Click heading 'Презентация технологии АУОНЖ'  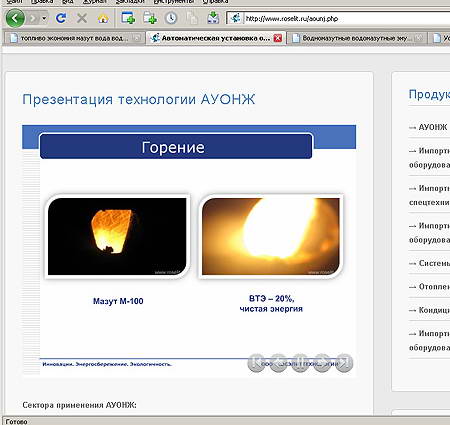(139, 99)
